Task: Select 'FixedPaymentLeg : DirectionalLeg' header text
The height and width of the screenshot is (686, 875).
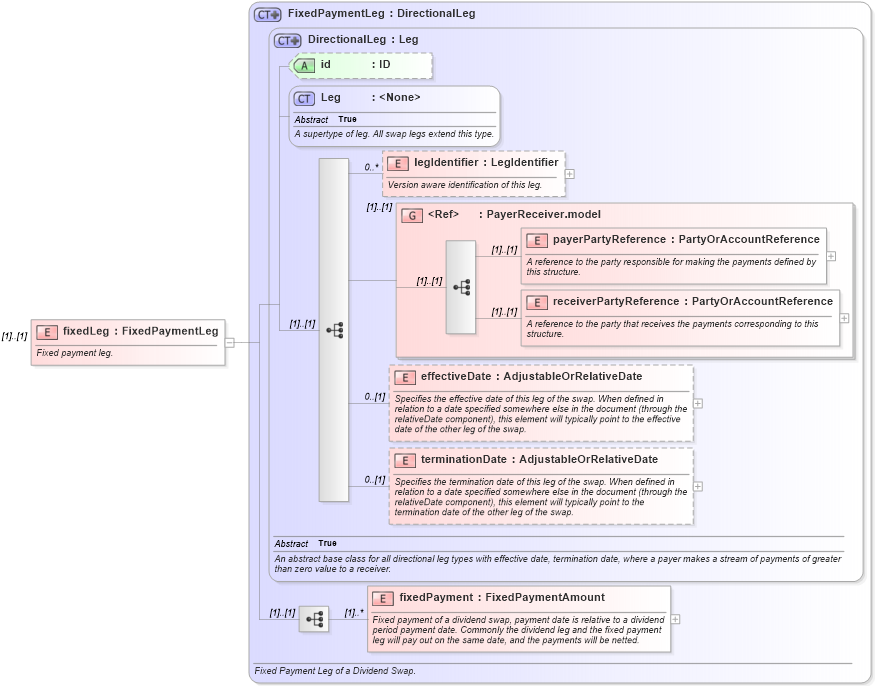Action: click(x=382, y=13)
